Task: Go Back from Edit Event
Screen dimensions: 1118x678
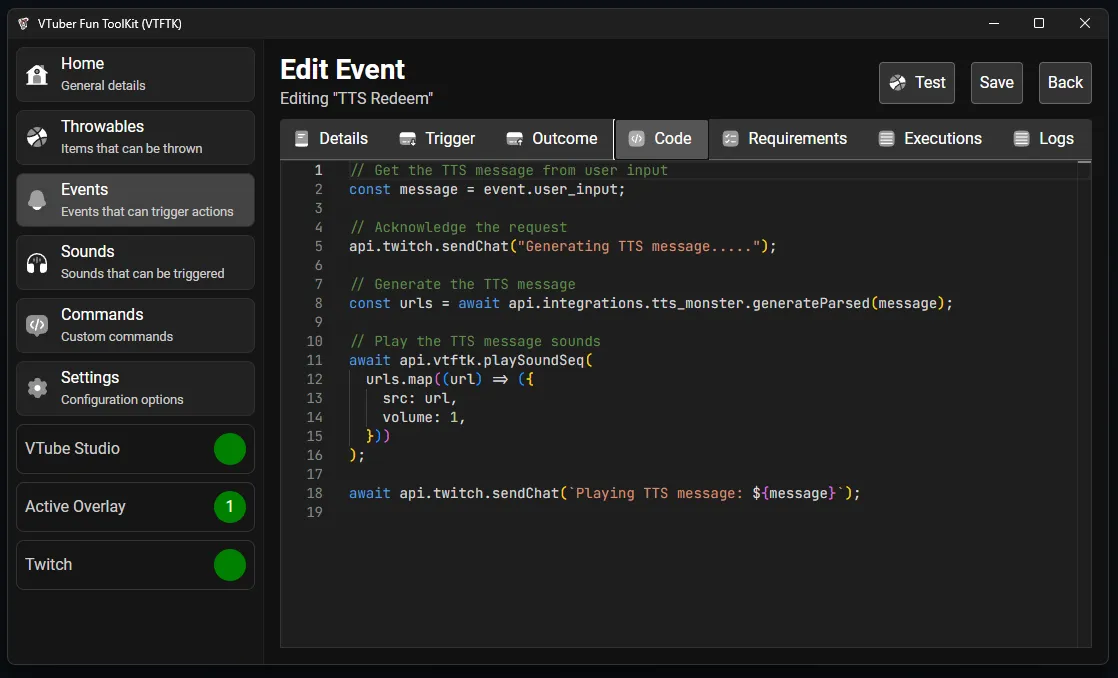Action: [1065, 83]
